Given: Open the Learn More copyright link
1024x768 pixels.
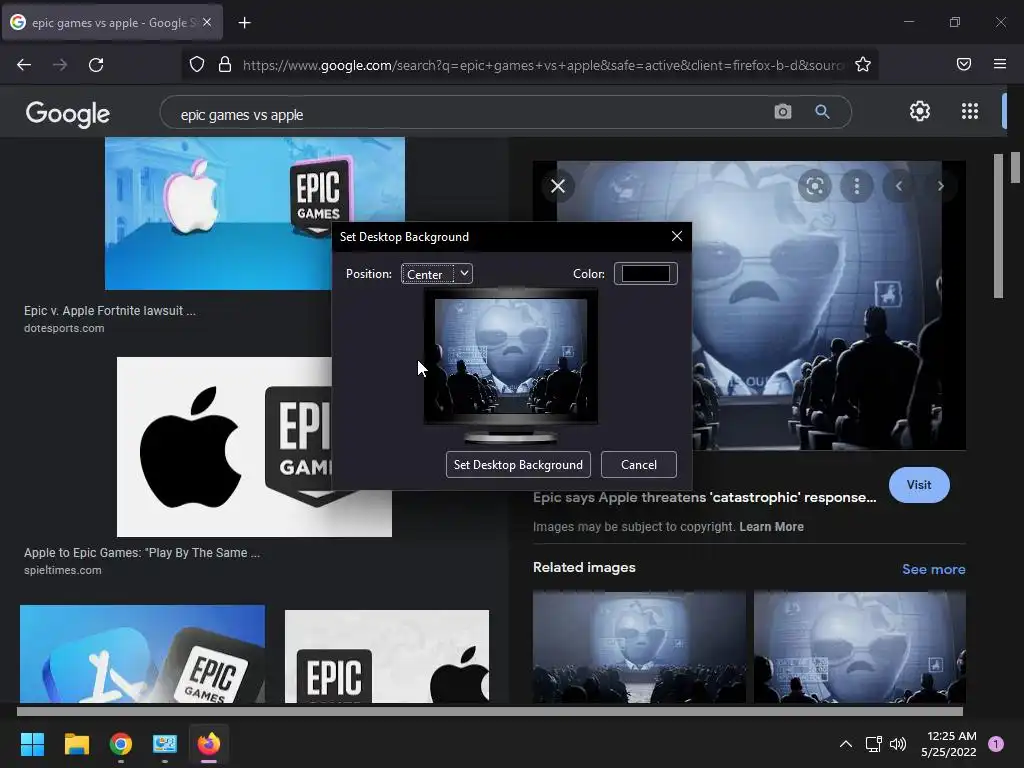Looking at the screenshot, I should click(771, 526).
